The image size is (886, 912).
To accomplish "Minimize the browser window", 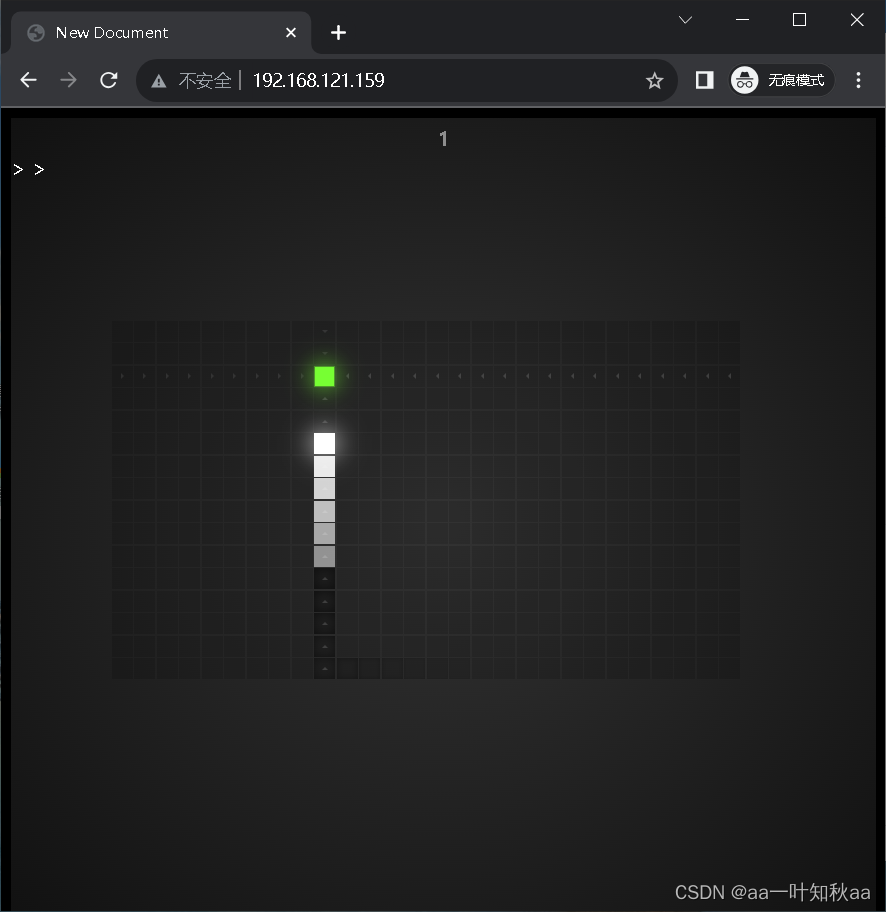I will [x=742, y=20].
